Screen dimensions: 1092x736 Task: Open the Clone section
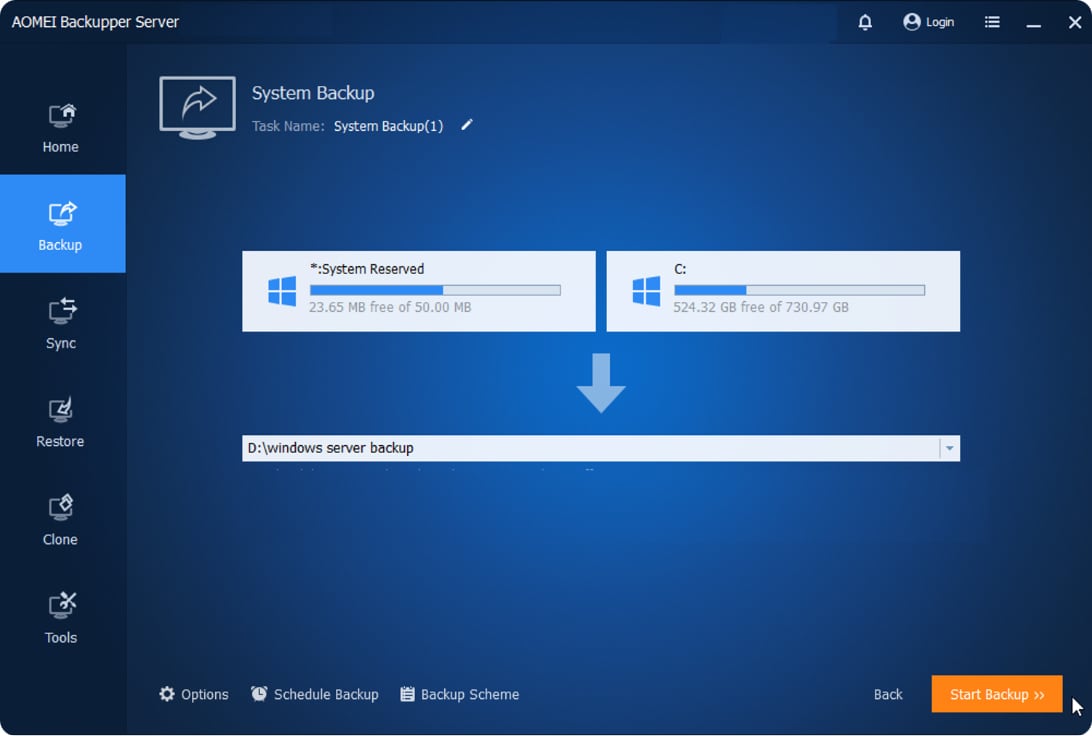click(61, 519)
